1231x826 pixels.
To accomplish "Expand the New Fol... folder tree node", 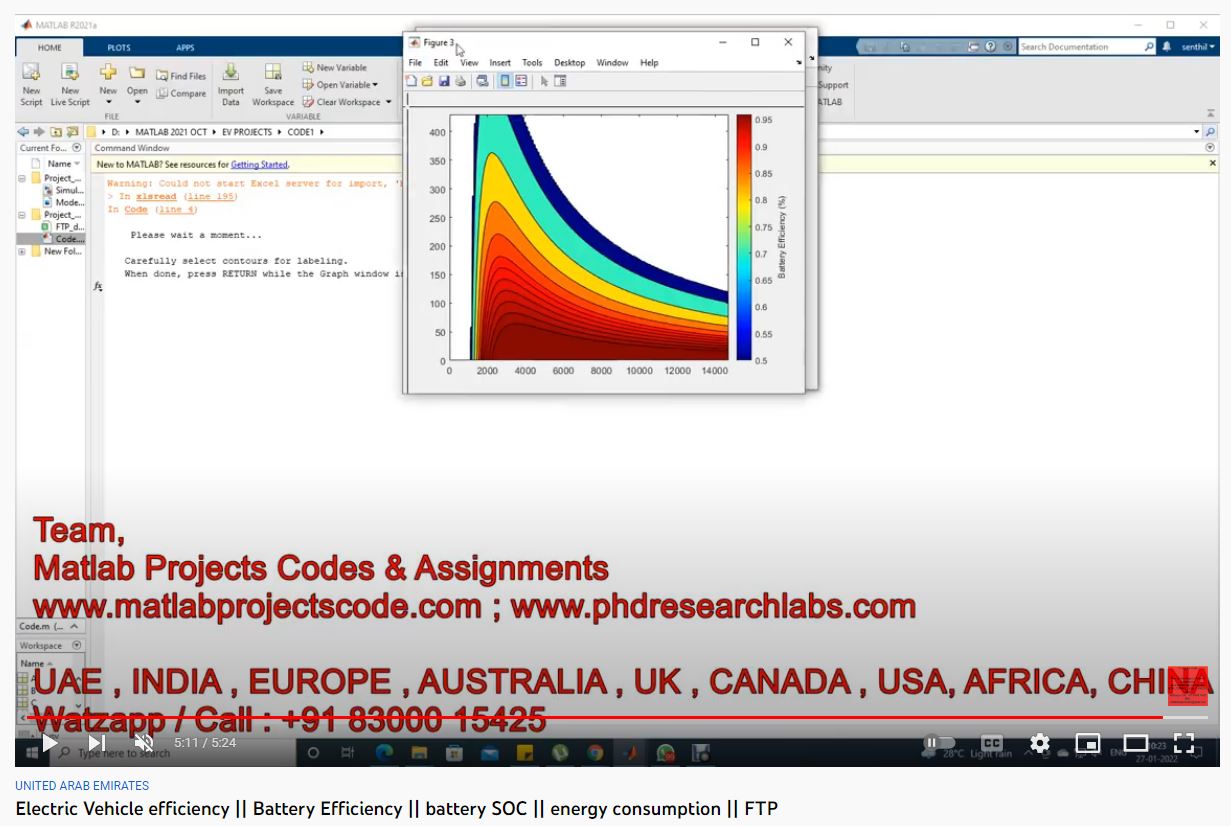I will [22, 252].
